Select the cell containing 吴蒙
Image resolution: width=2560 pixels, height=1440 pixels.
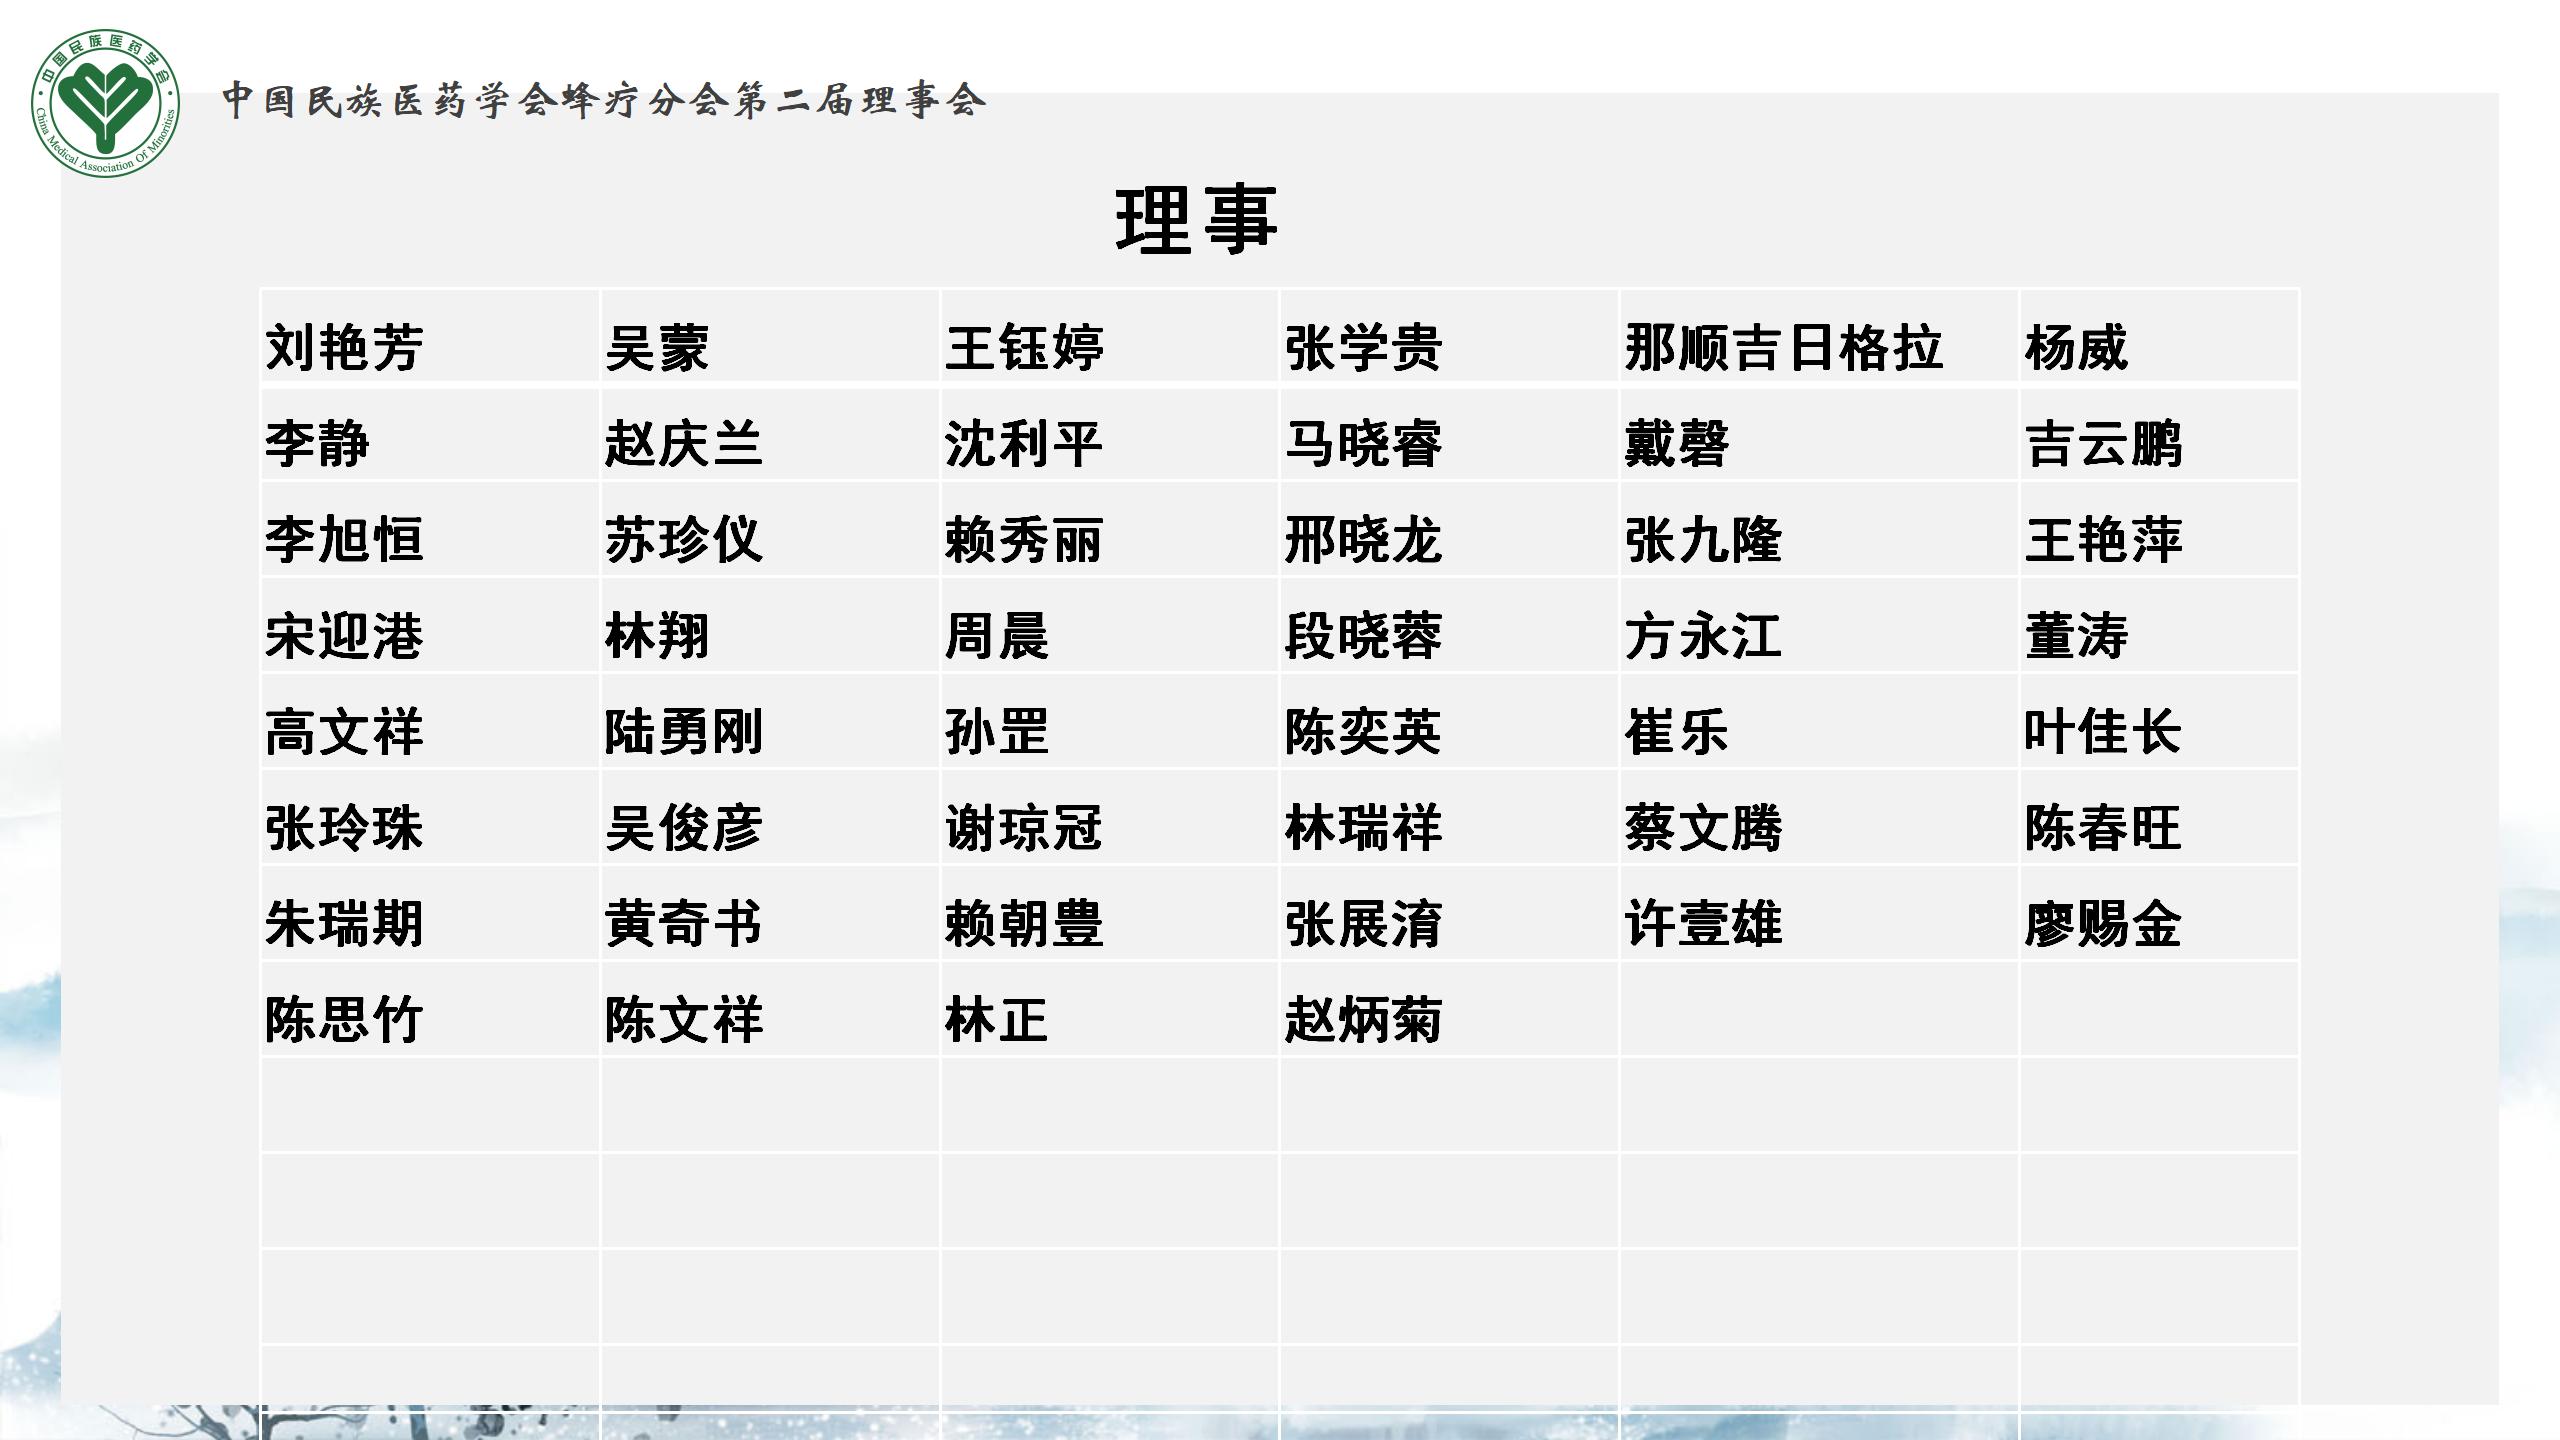(x=657, y=348)
